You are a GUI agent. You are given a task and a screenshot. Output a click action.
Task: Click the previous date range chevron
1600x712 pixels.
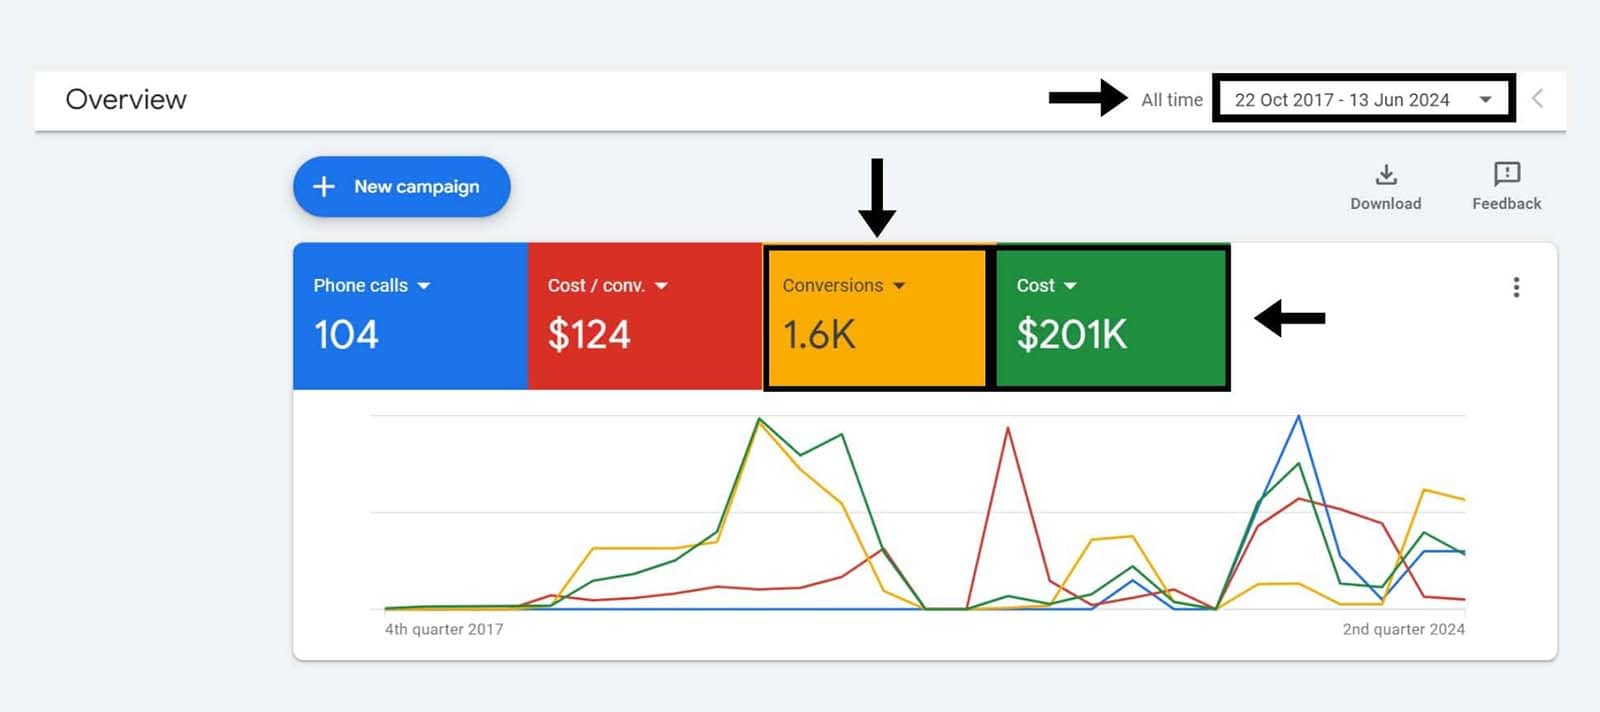[x=1538, y=99]
